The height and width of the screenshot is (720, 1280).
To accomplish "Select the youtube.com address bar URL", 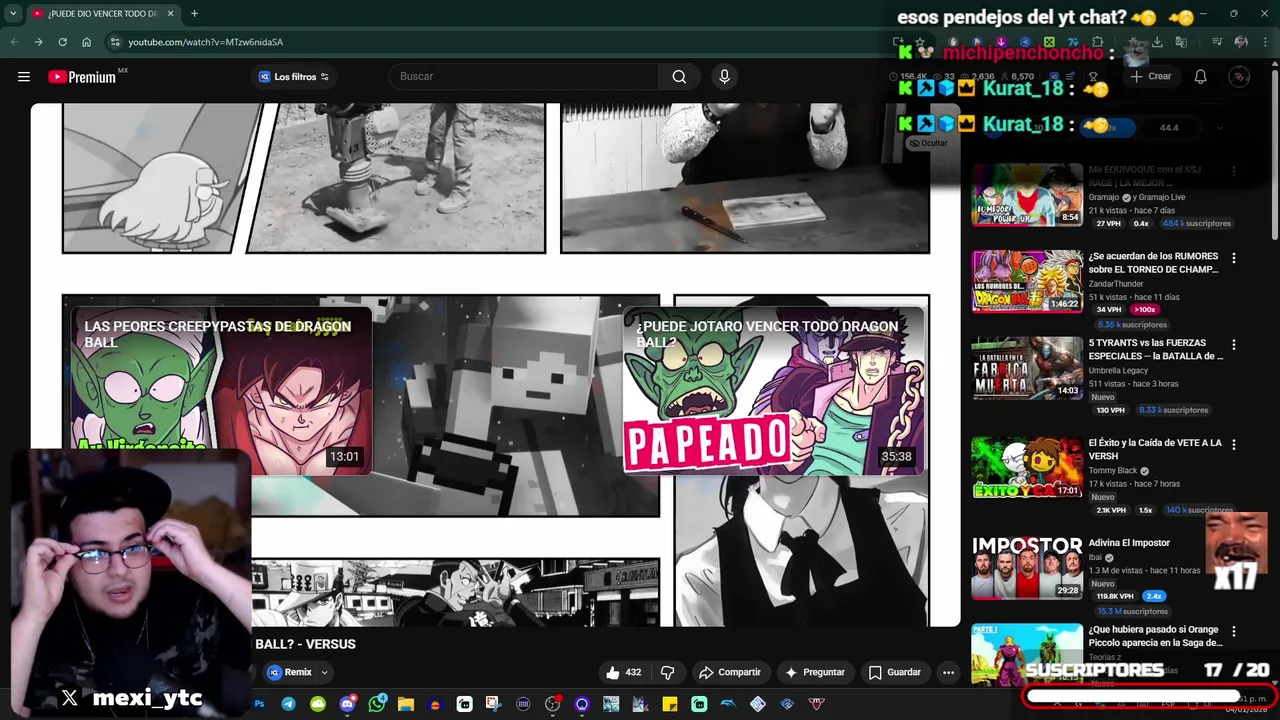I will (205, 42).
